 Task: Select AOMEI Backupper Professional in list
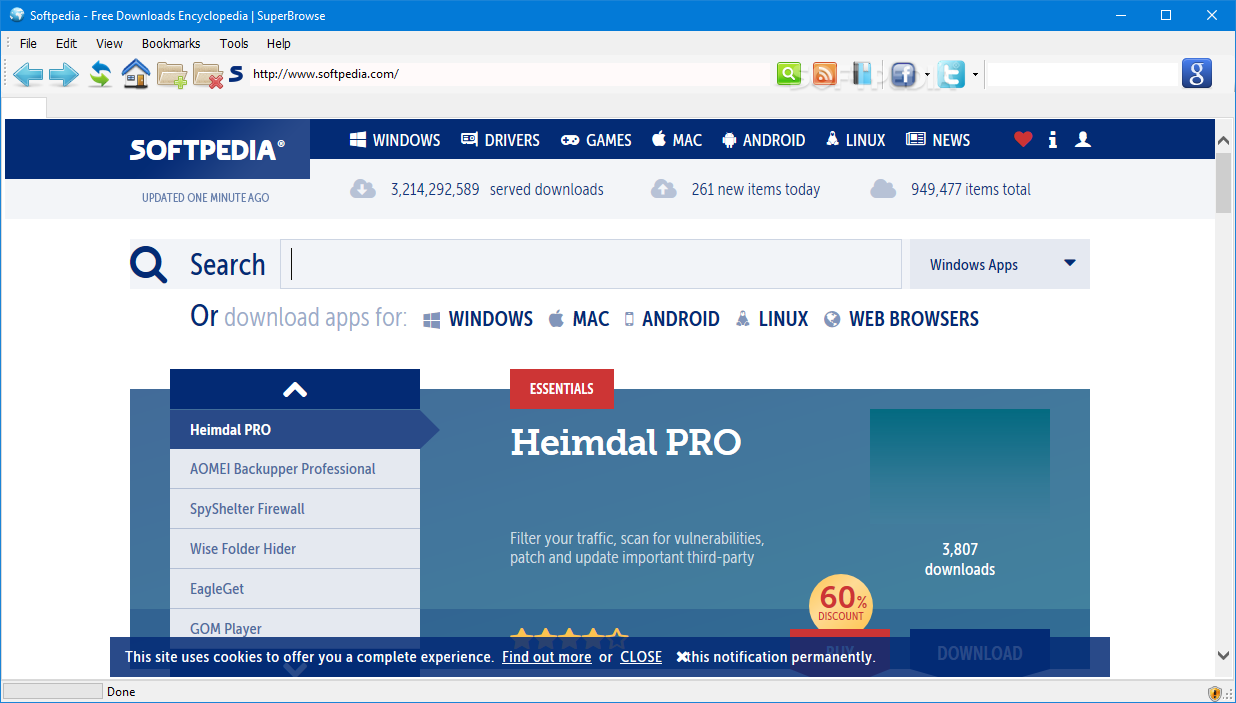click(295, 469)
